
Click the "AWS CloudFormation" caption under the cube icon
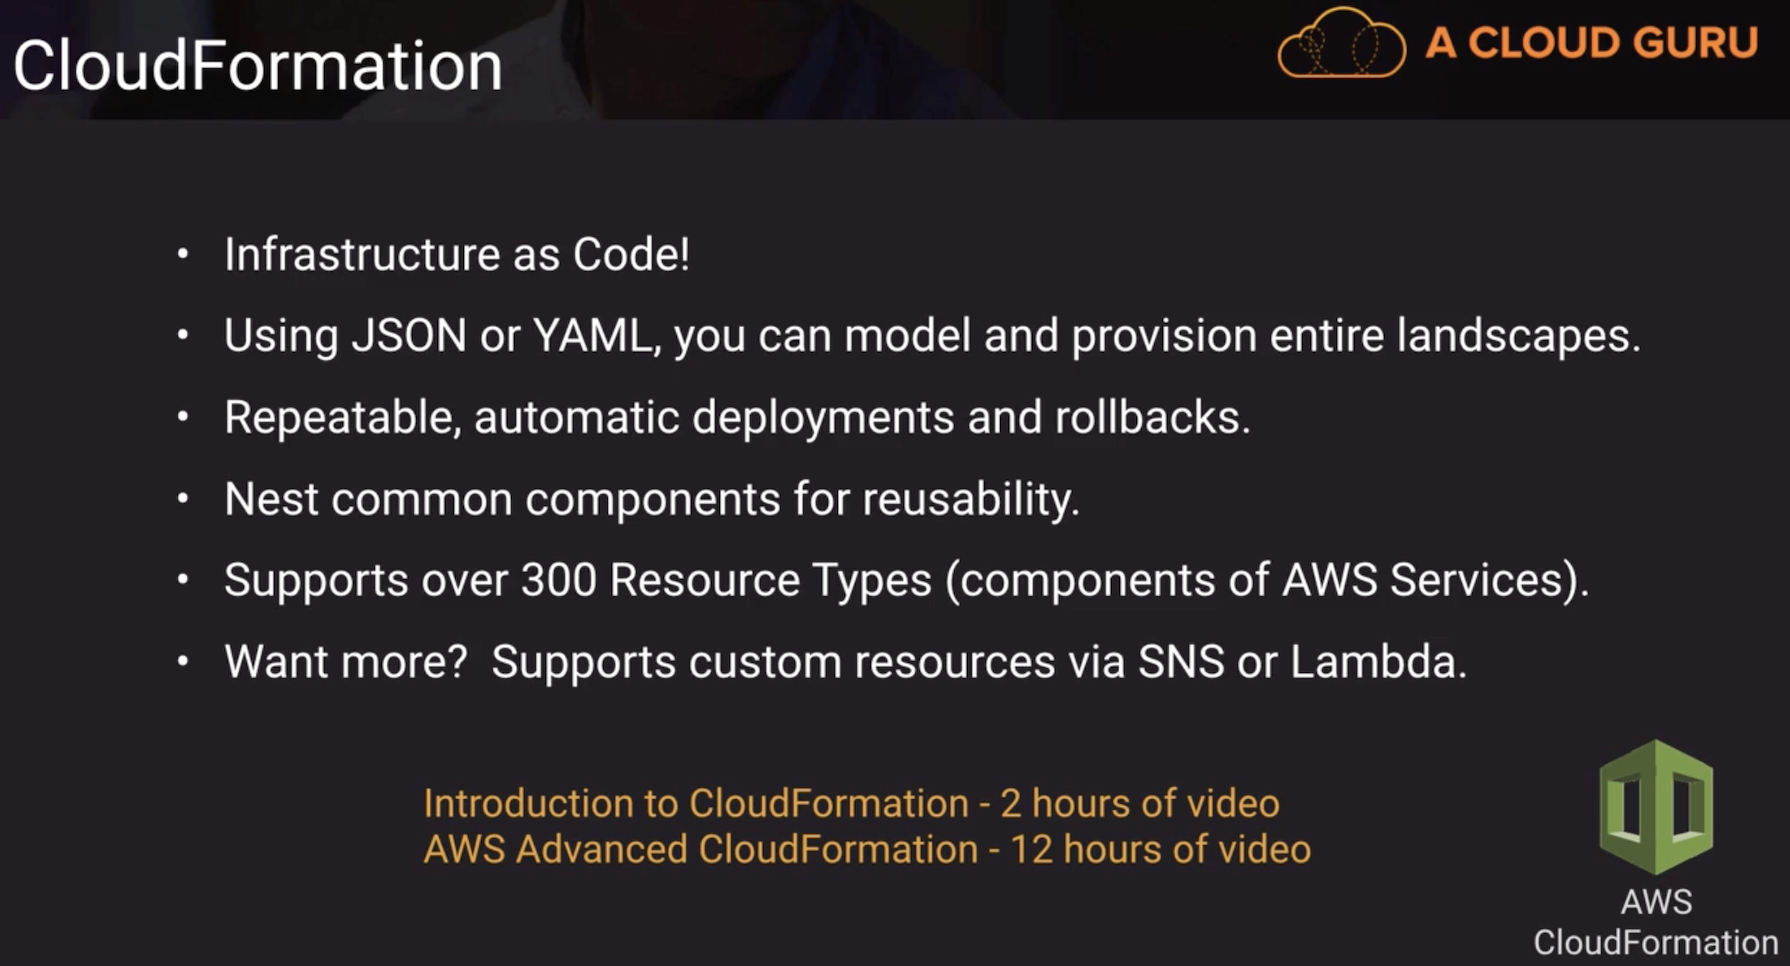coord(1656,922)
